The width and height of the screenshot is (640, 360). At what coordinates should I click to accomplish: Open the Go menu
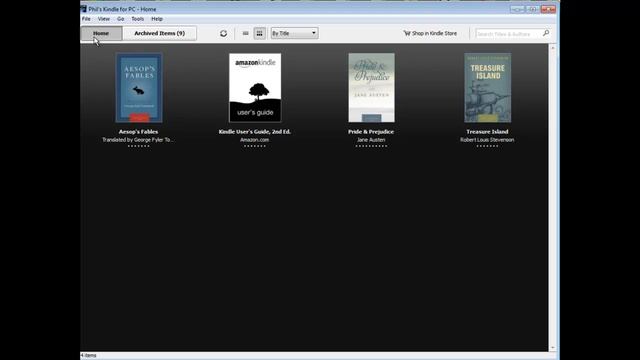coord(120,19)
